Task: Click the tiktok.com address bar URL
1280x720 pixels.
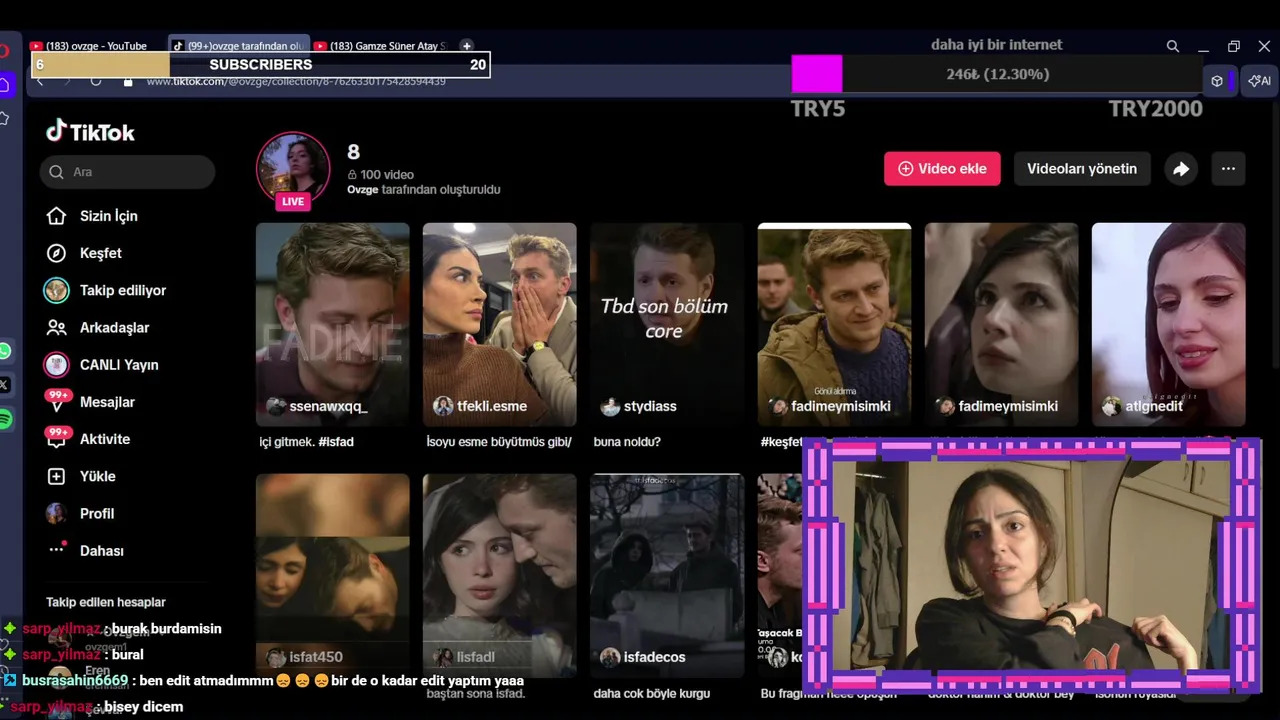Action: (x=296, y=81)
